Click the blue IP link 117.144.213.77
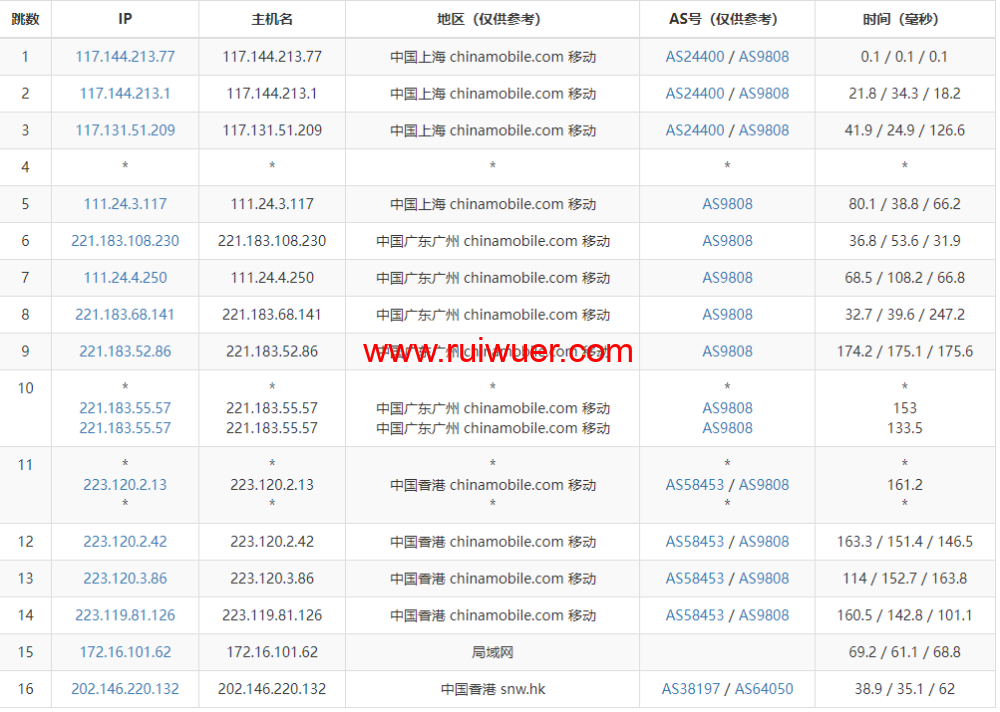Image resolution: width=1000 pixels, height=712 pixels. 125,57
